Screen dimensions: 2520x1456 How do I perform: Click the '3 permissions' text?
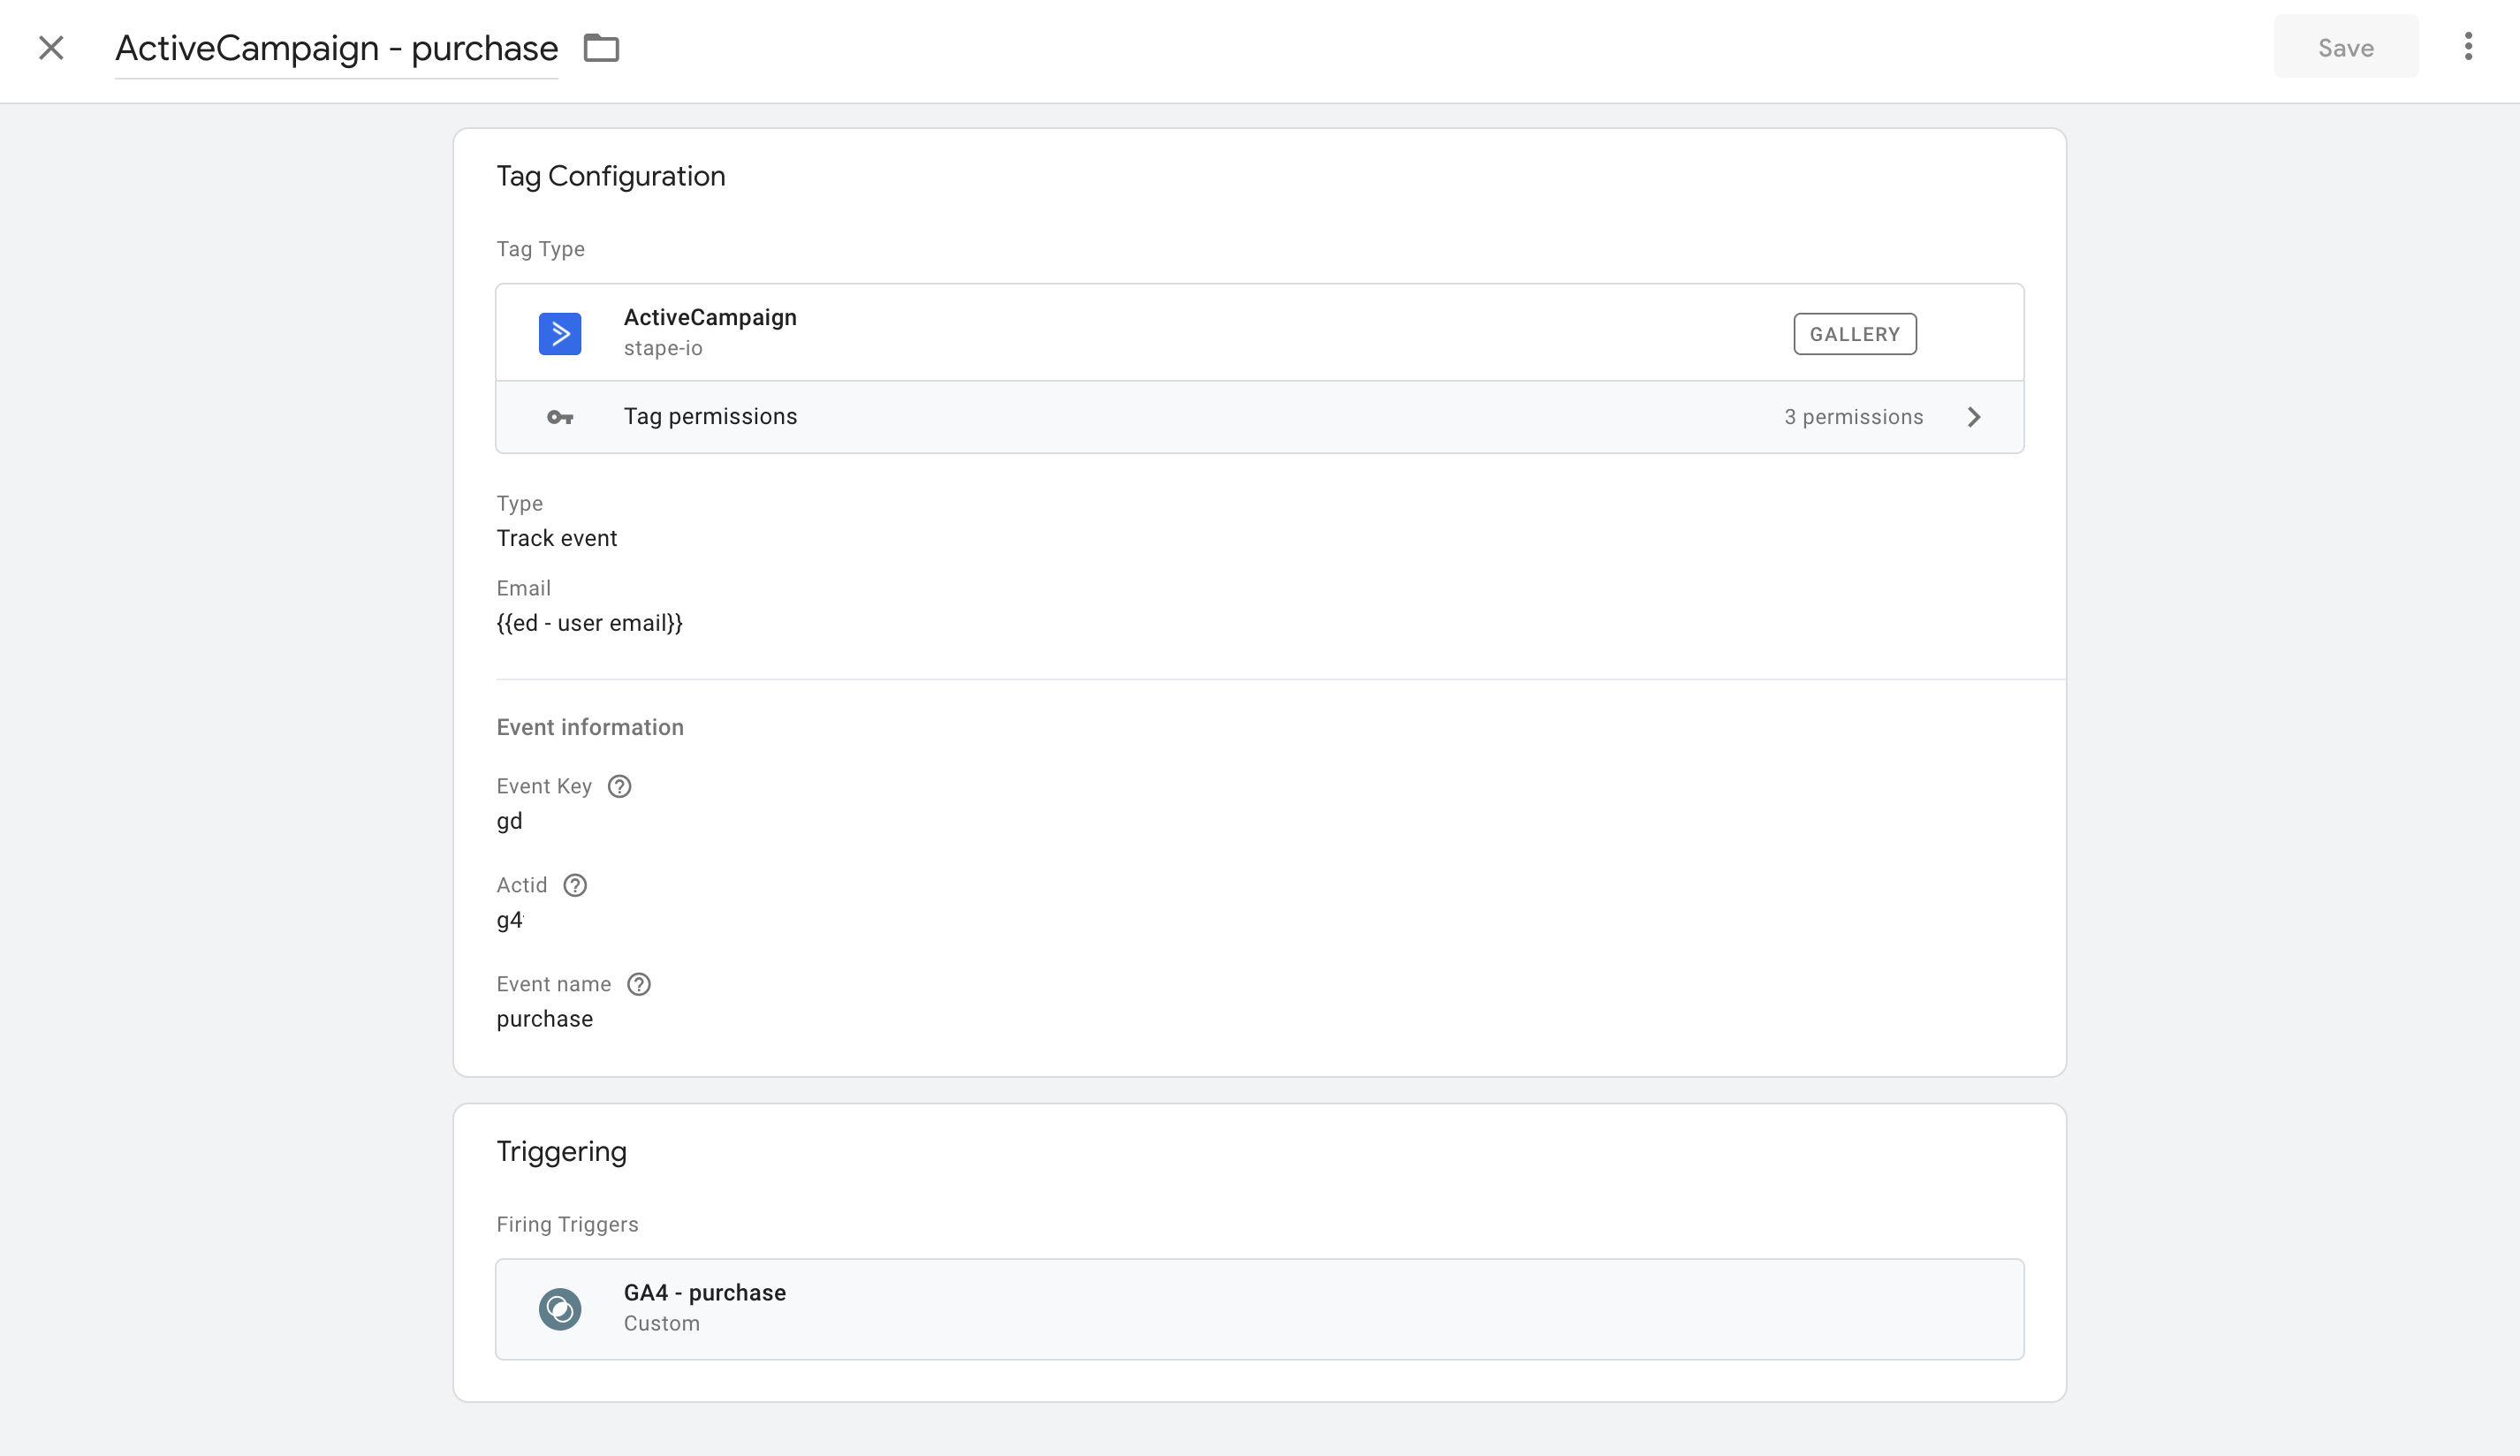tap(1853, 417)
